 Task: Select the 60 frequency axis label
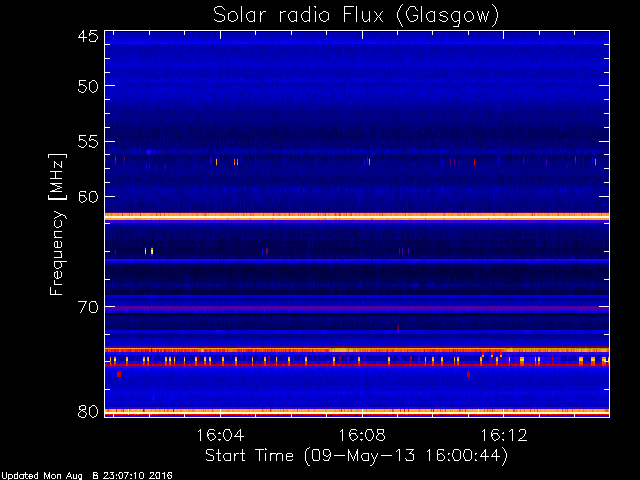tap(88, 197)
